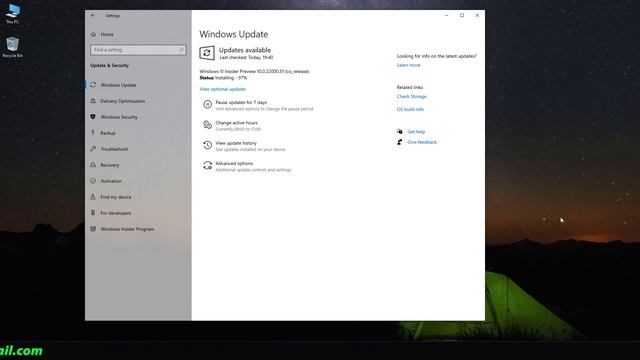
Task: Click the Check Storage link
Action: click(411, 96)
